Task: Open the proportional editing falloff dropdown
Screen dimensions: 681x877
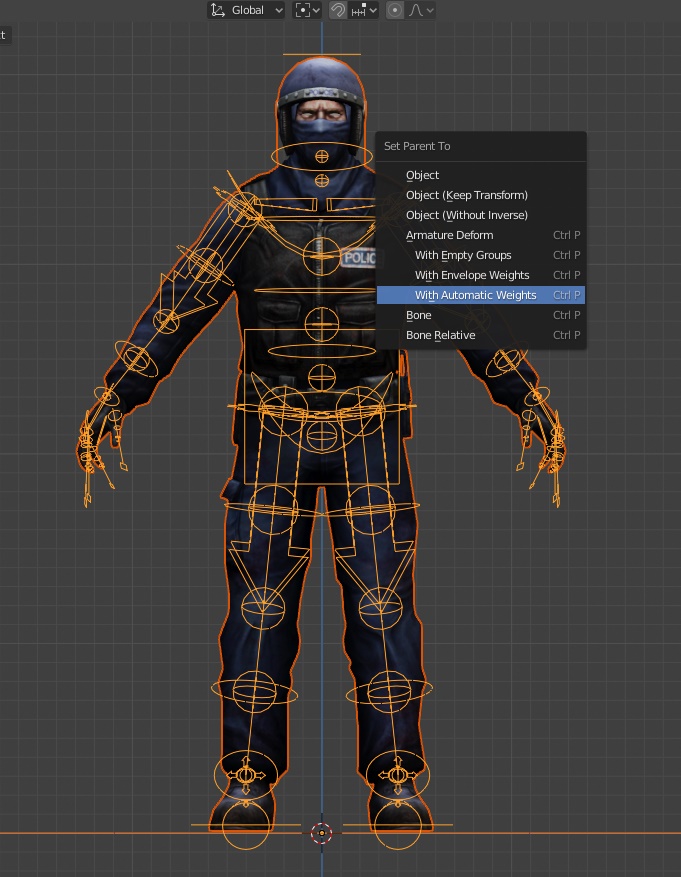Action: coord(420,10)
